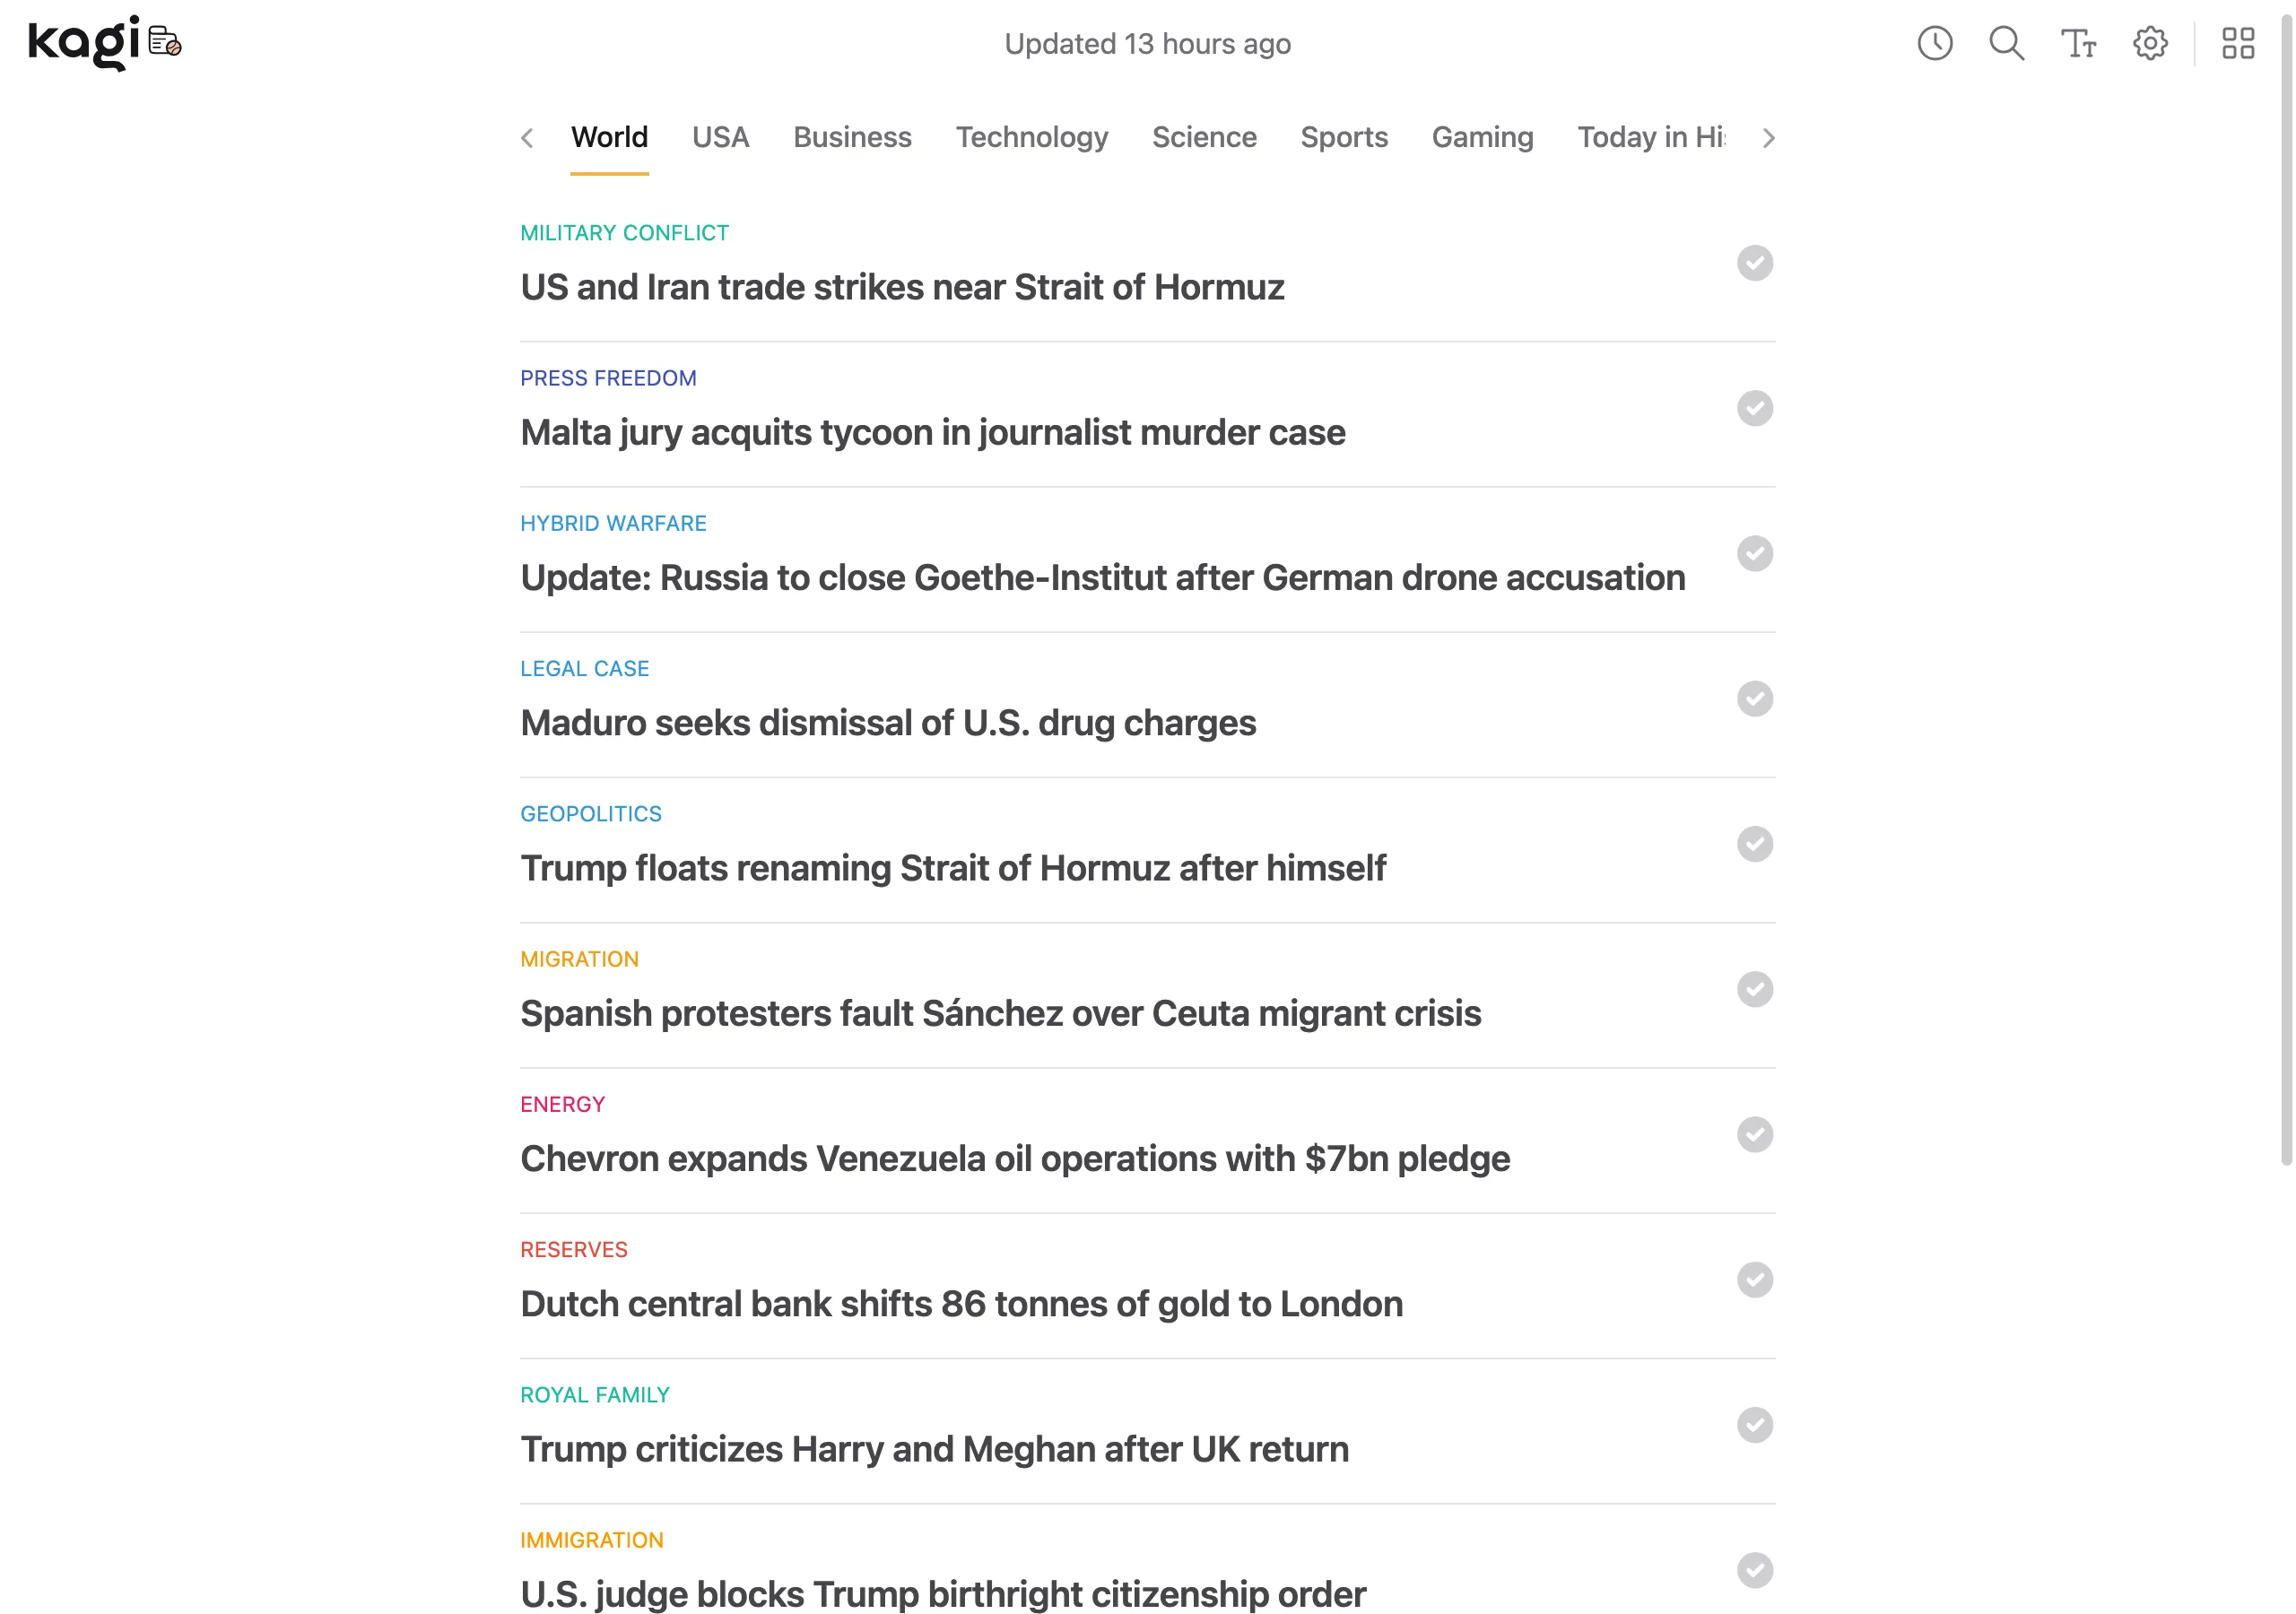2296x1614 pixels.
Task: Open the font size settings icon
Action: click(2078, 44)
